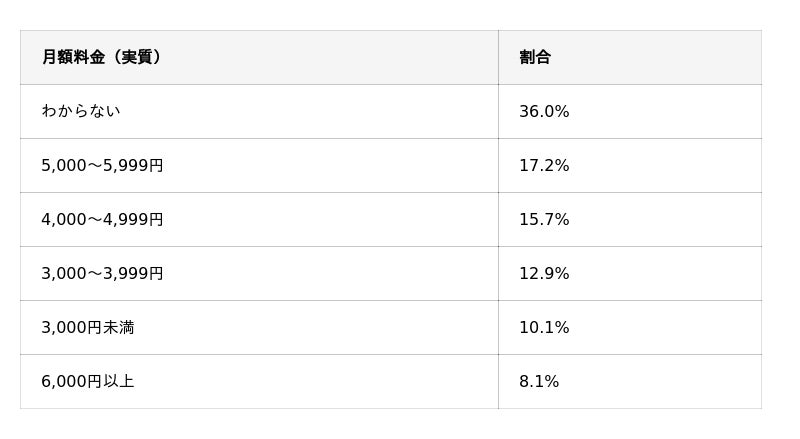Select the 3,000円未満 cell
Image resolution: width=800 pixels, height=439 pixels.
pyautogui.click(x=259, y=328)
